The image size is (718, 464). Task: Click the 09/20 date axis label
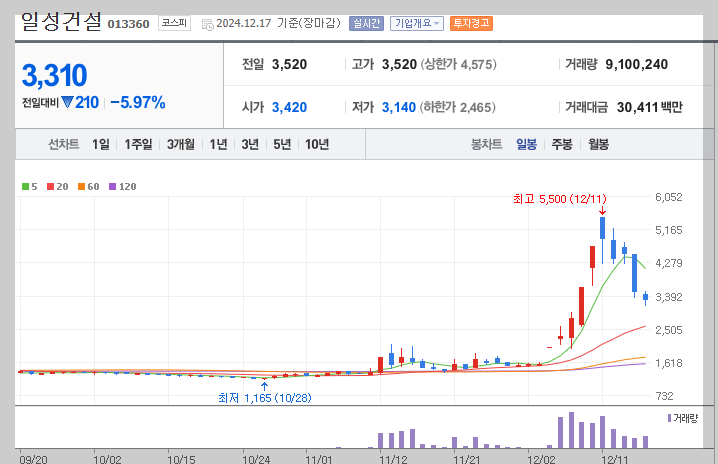click(x=33, y=459)
